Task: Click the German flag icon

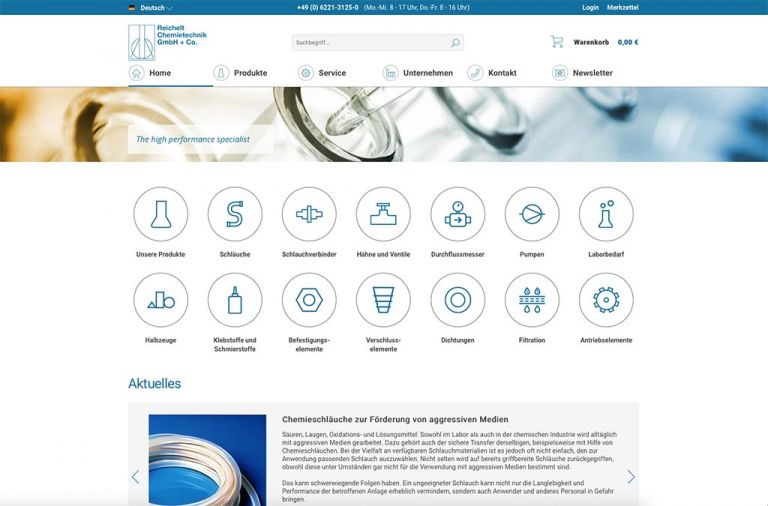Action: click(132, 8)
